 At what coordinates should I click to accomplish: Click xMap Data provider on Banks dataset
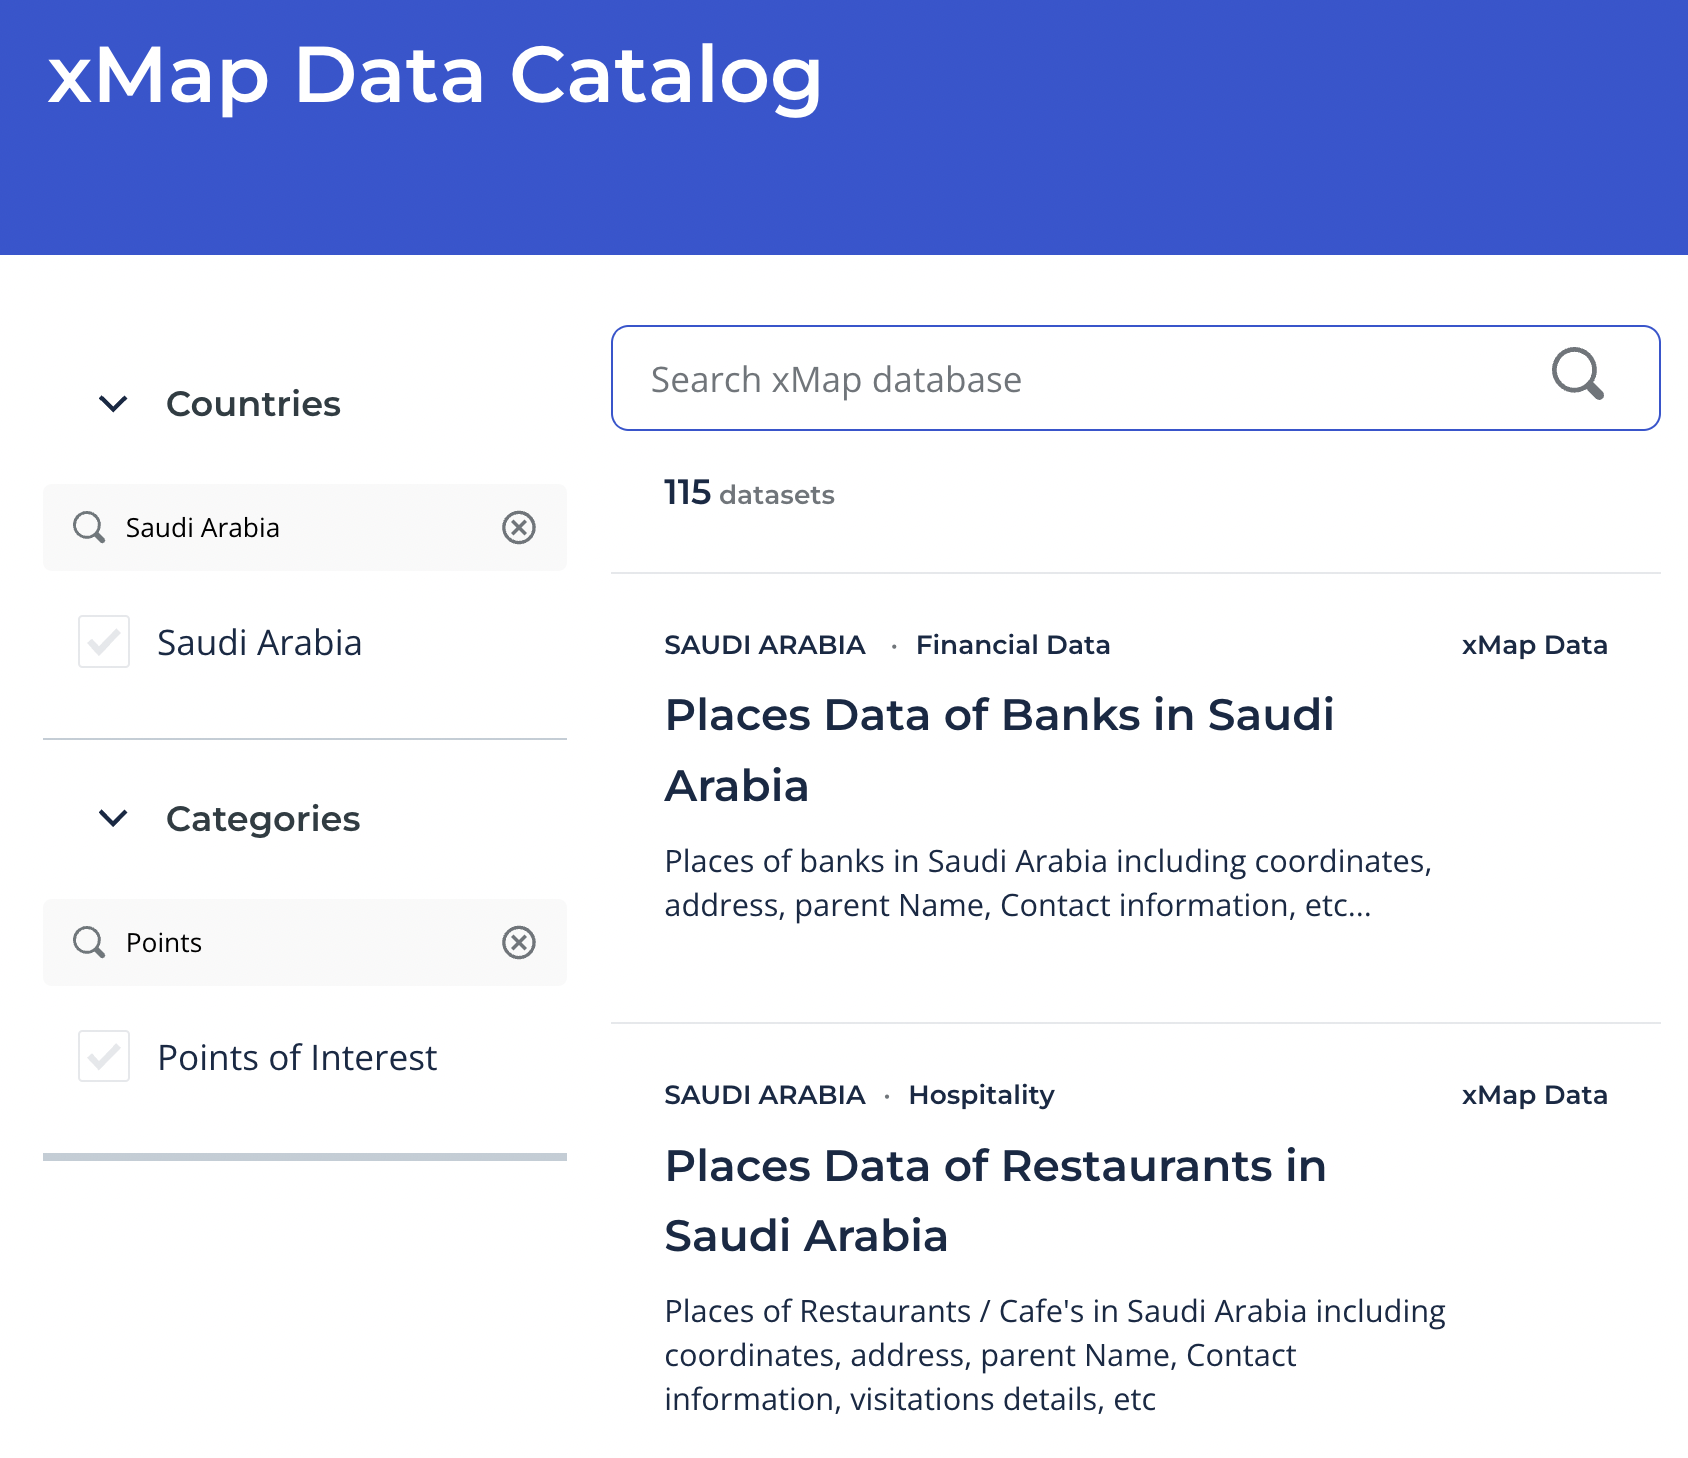click(x=1534, y=645)
